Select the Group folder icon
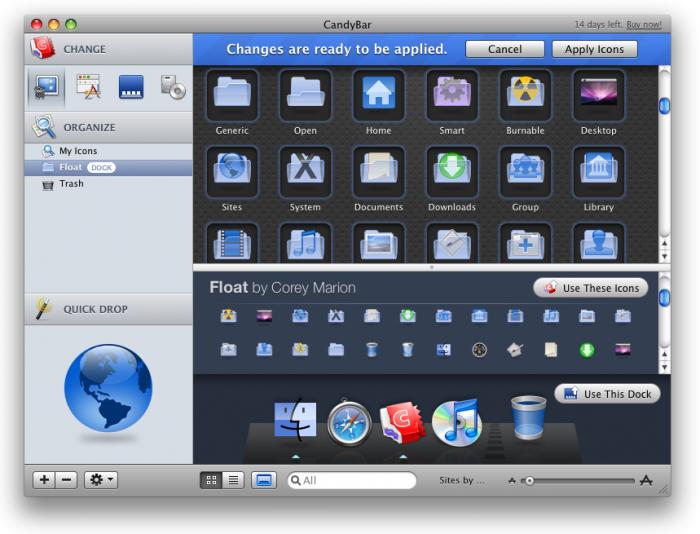 tap(525, 171)
